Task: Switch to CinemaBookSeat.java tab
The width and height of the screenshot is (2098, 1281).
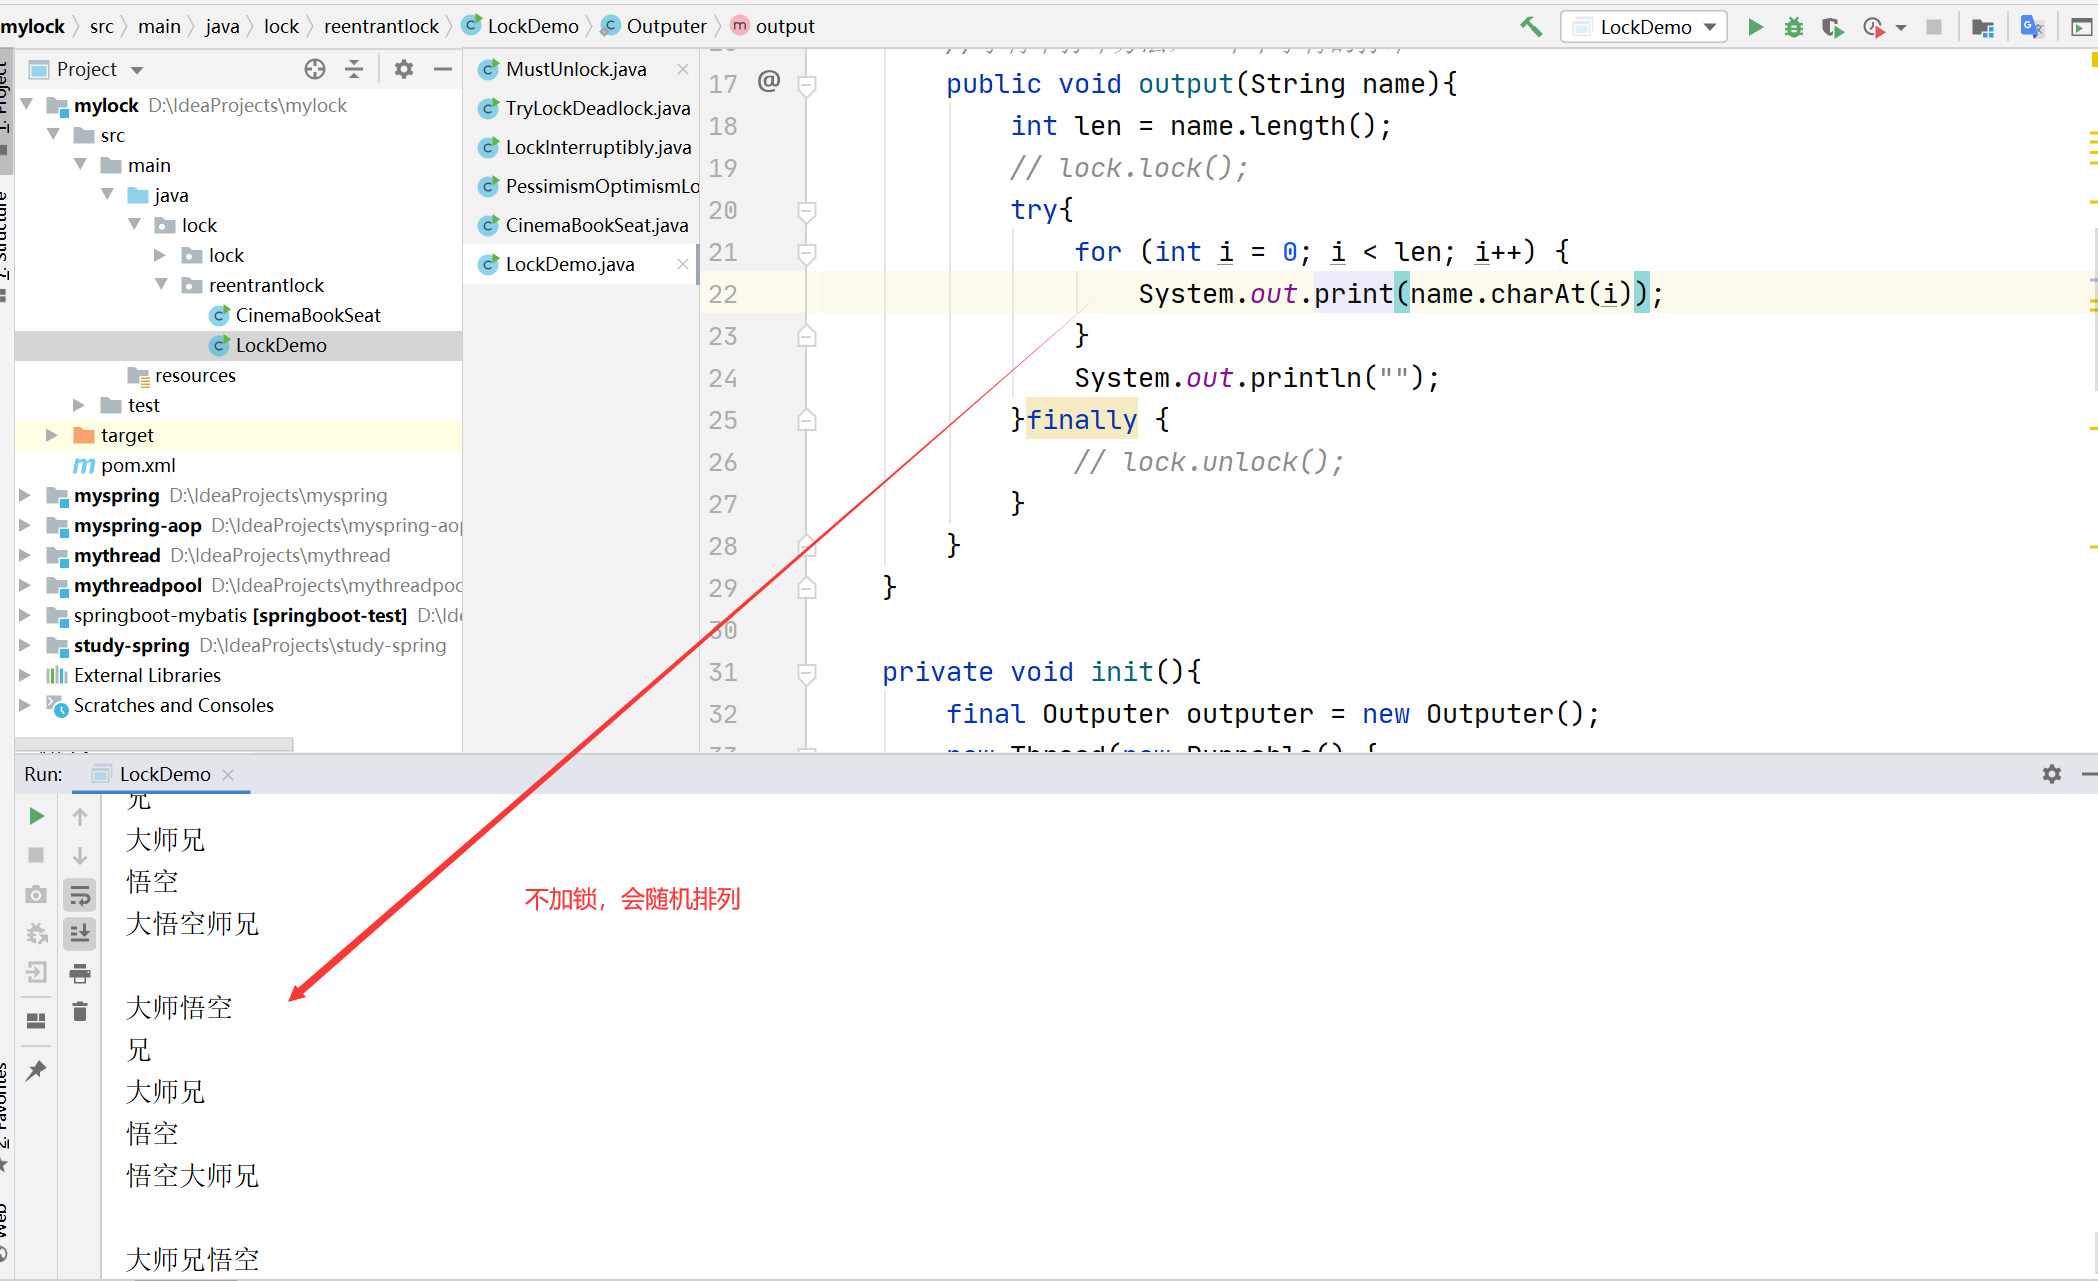Action: [596, 225]
